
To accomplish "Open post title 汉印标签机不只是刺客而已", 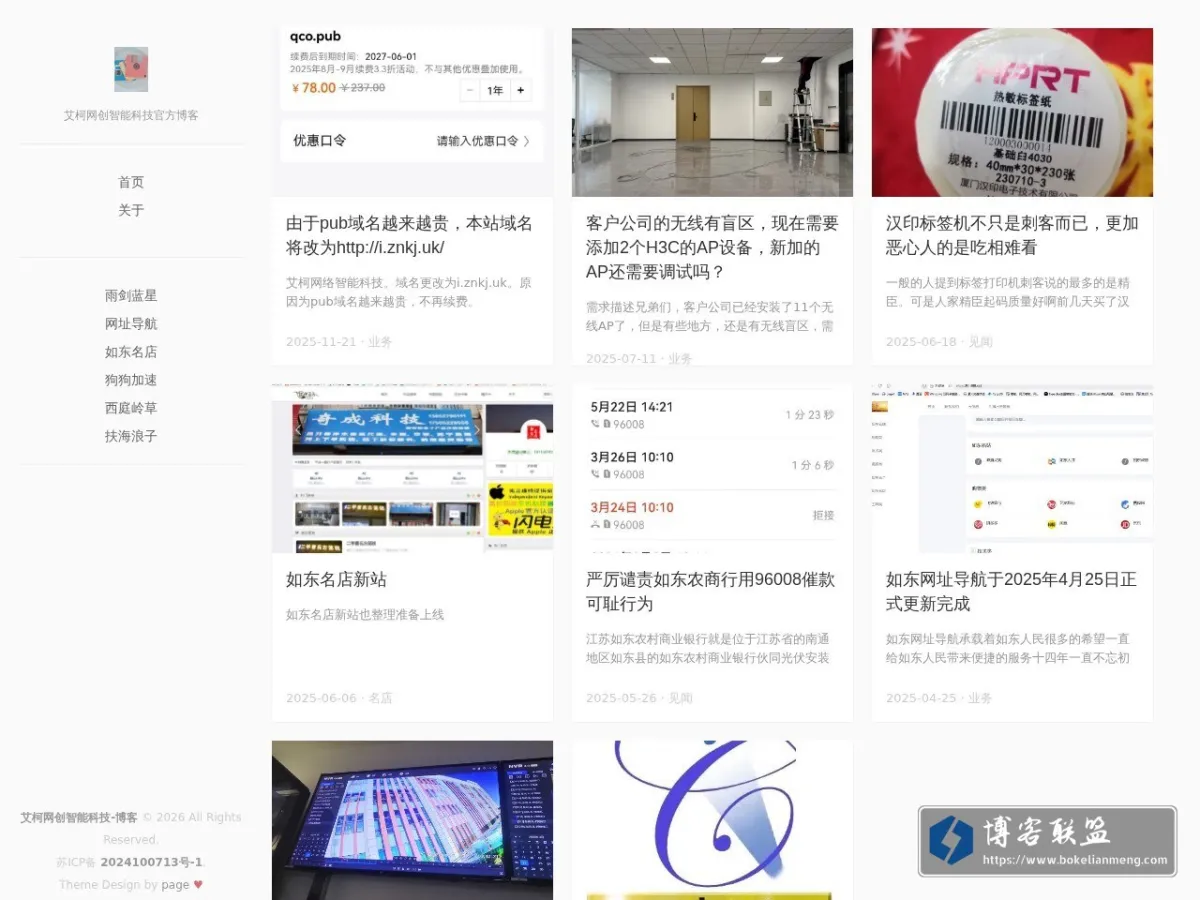I will [x=1012, y=235].
